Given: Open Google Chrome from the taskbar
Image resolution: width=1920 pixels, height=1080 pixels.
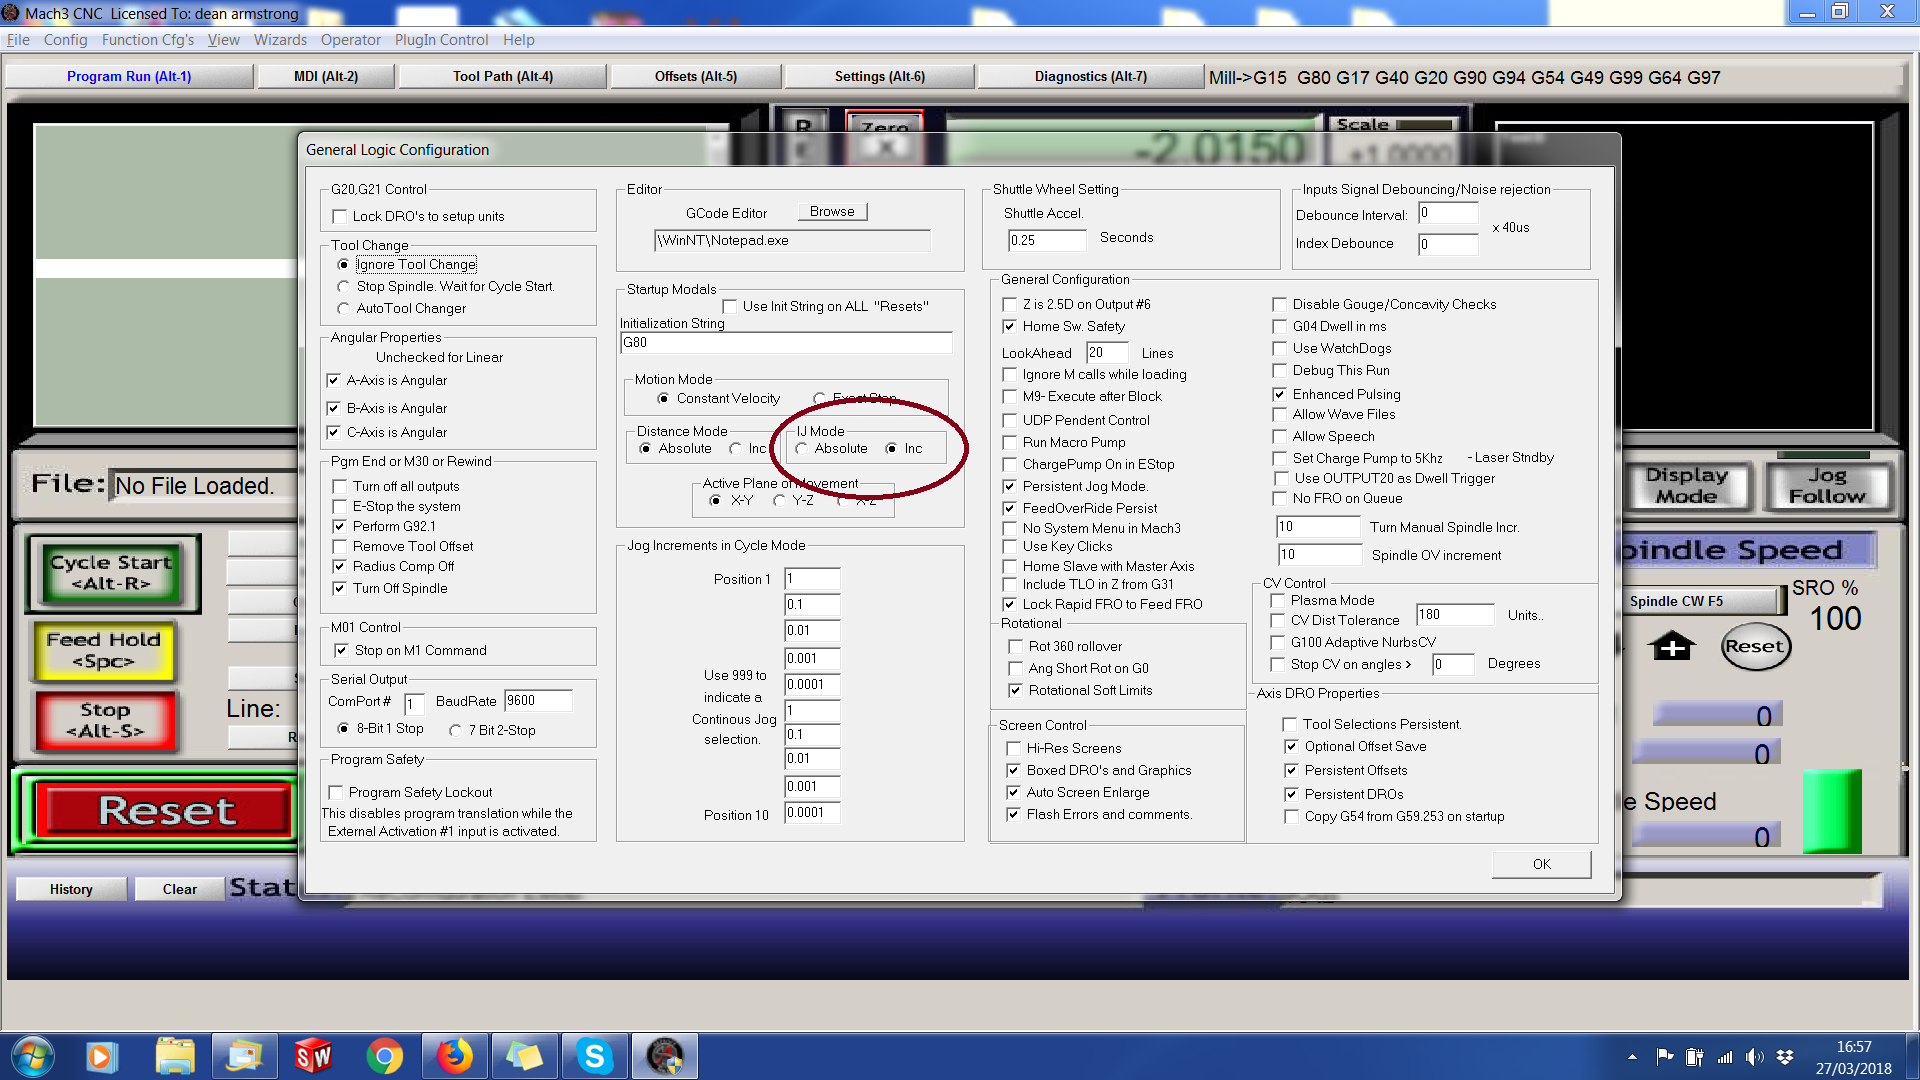Looking at the screenshot, I should [x=384, y=1056].
